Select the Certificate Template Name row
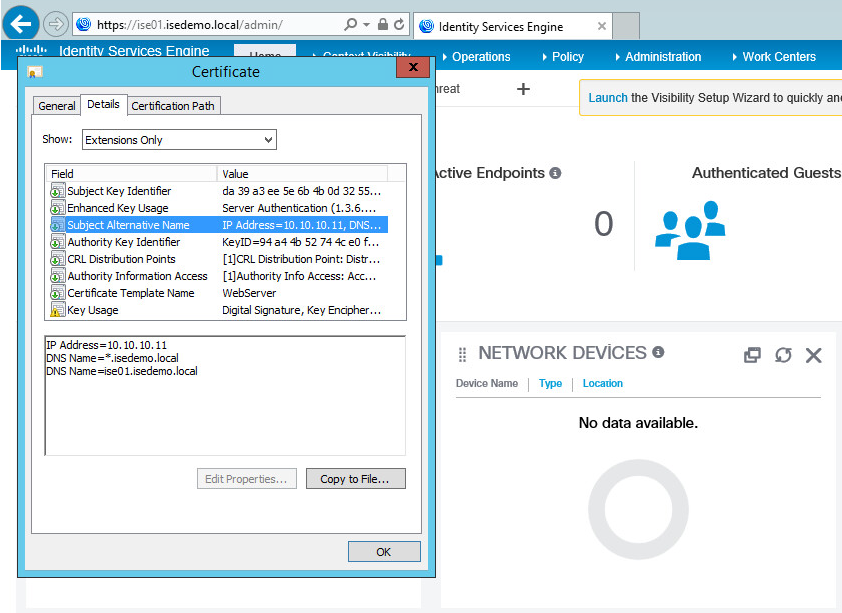Screen dimensions: 842x613 [x=219, y=293]
